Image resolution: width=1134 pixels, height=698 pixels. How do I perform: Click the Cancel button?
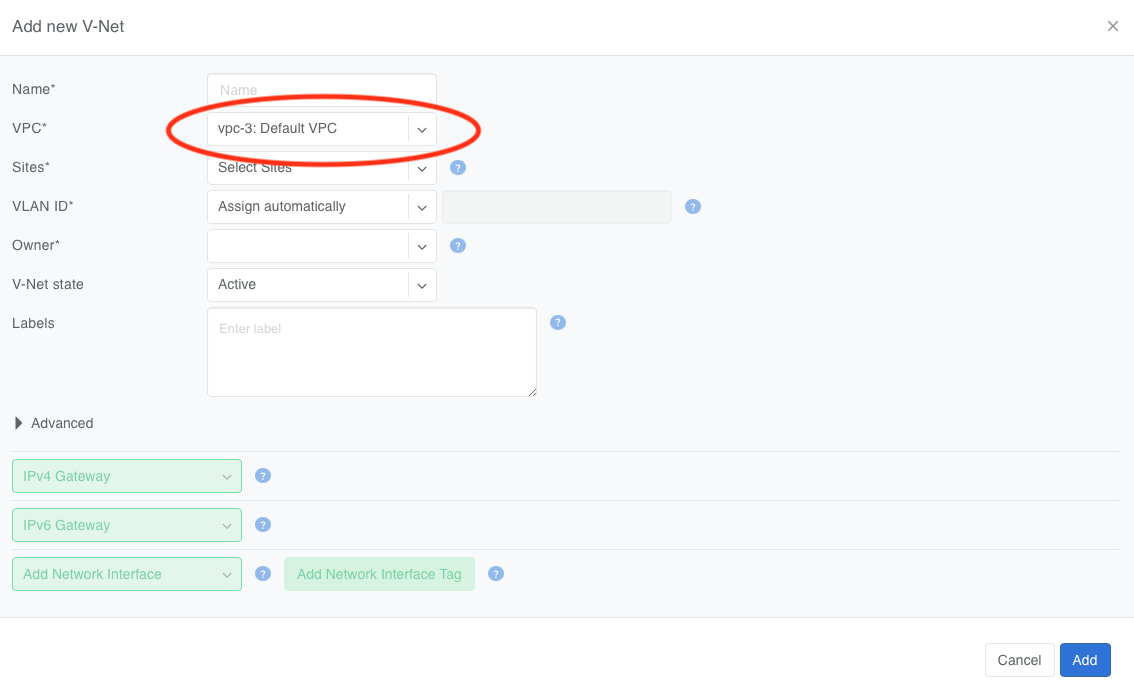(1019, 660)
